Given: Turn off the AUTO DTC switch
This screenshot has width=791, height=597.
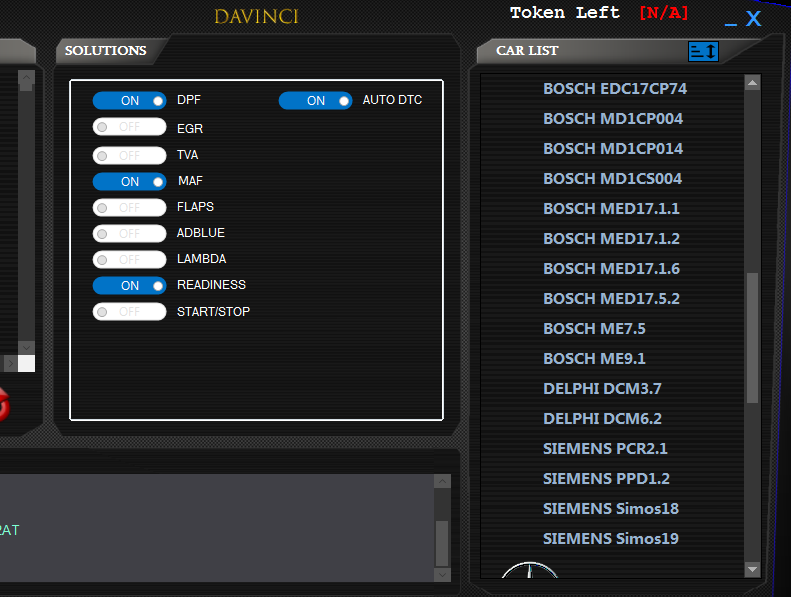Looking at the screenshot, I should 316,100.
